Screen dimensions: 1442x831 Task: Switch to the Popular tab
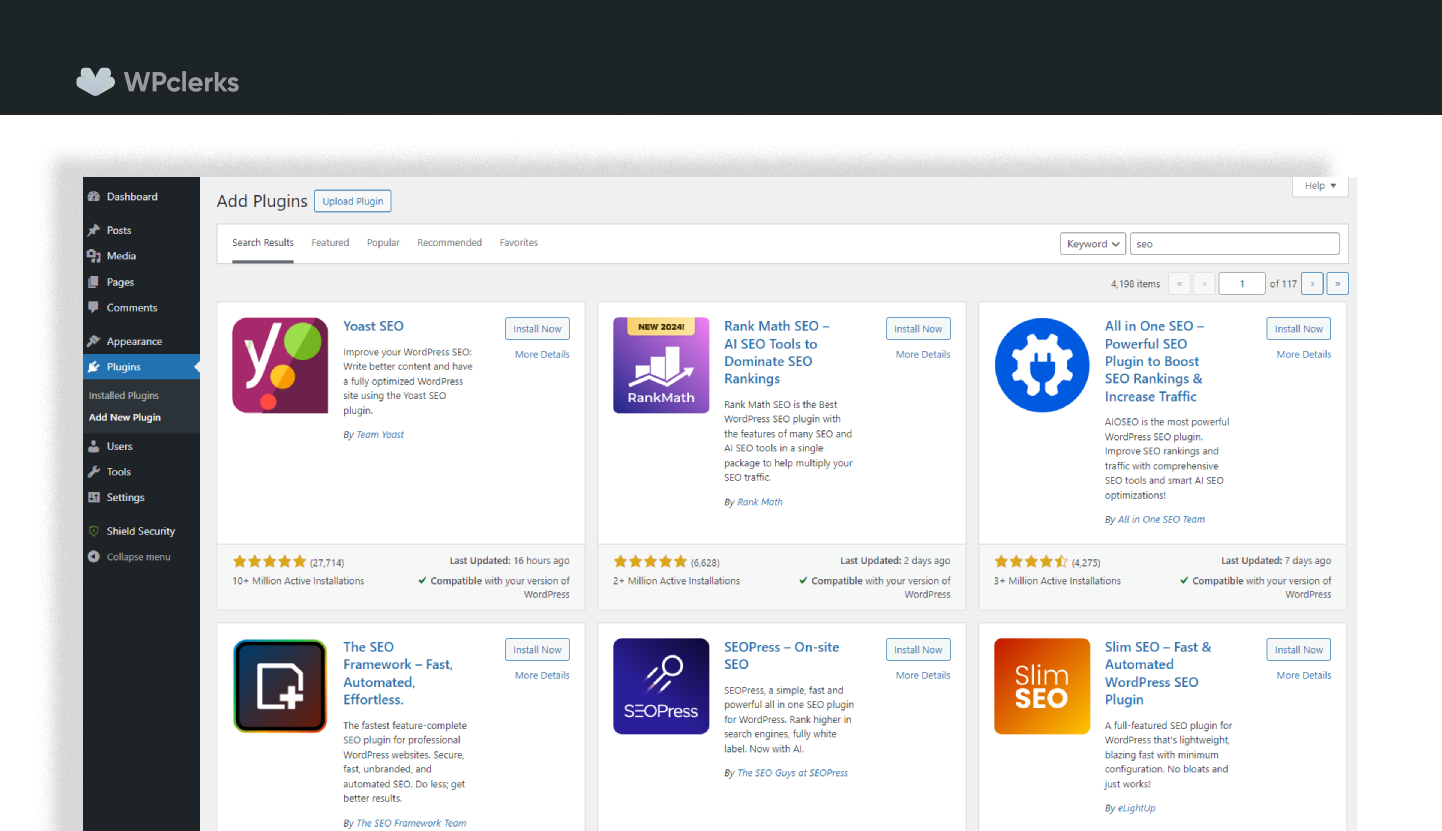pyautogui.click(x=383, y=243)
